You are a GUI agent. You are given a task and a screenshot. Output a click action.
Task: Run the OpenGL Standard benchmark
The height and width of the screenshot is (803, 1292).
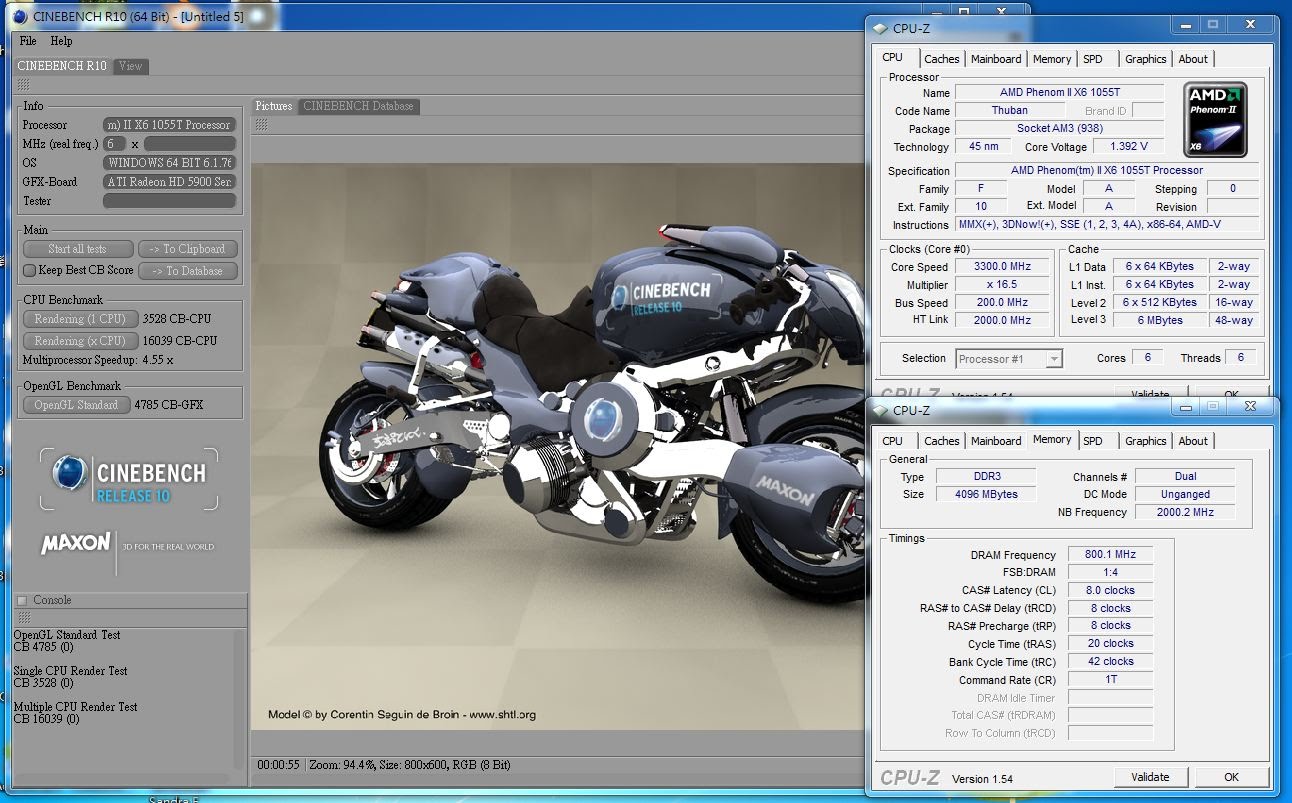point(76,405)
